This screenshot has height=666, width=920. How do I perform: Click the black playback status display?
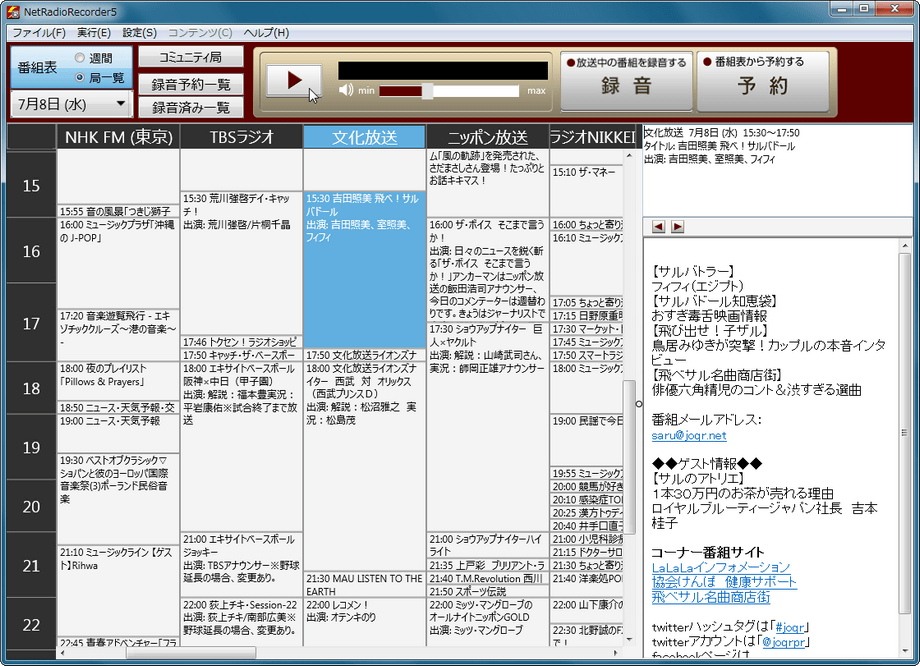click(x=443, y=71)
